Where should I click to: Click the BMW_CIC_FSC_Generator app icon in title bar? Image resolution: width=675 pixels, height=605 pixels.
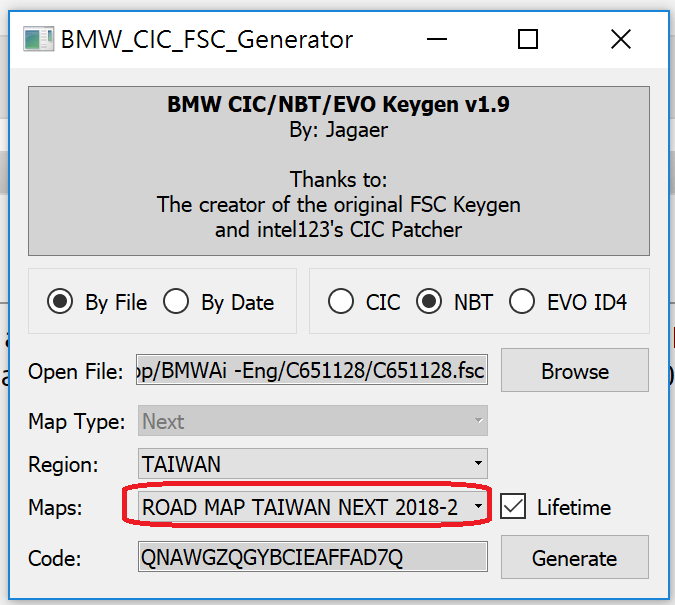pyautogui.click(x=38, y=39)
